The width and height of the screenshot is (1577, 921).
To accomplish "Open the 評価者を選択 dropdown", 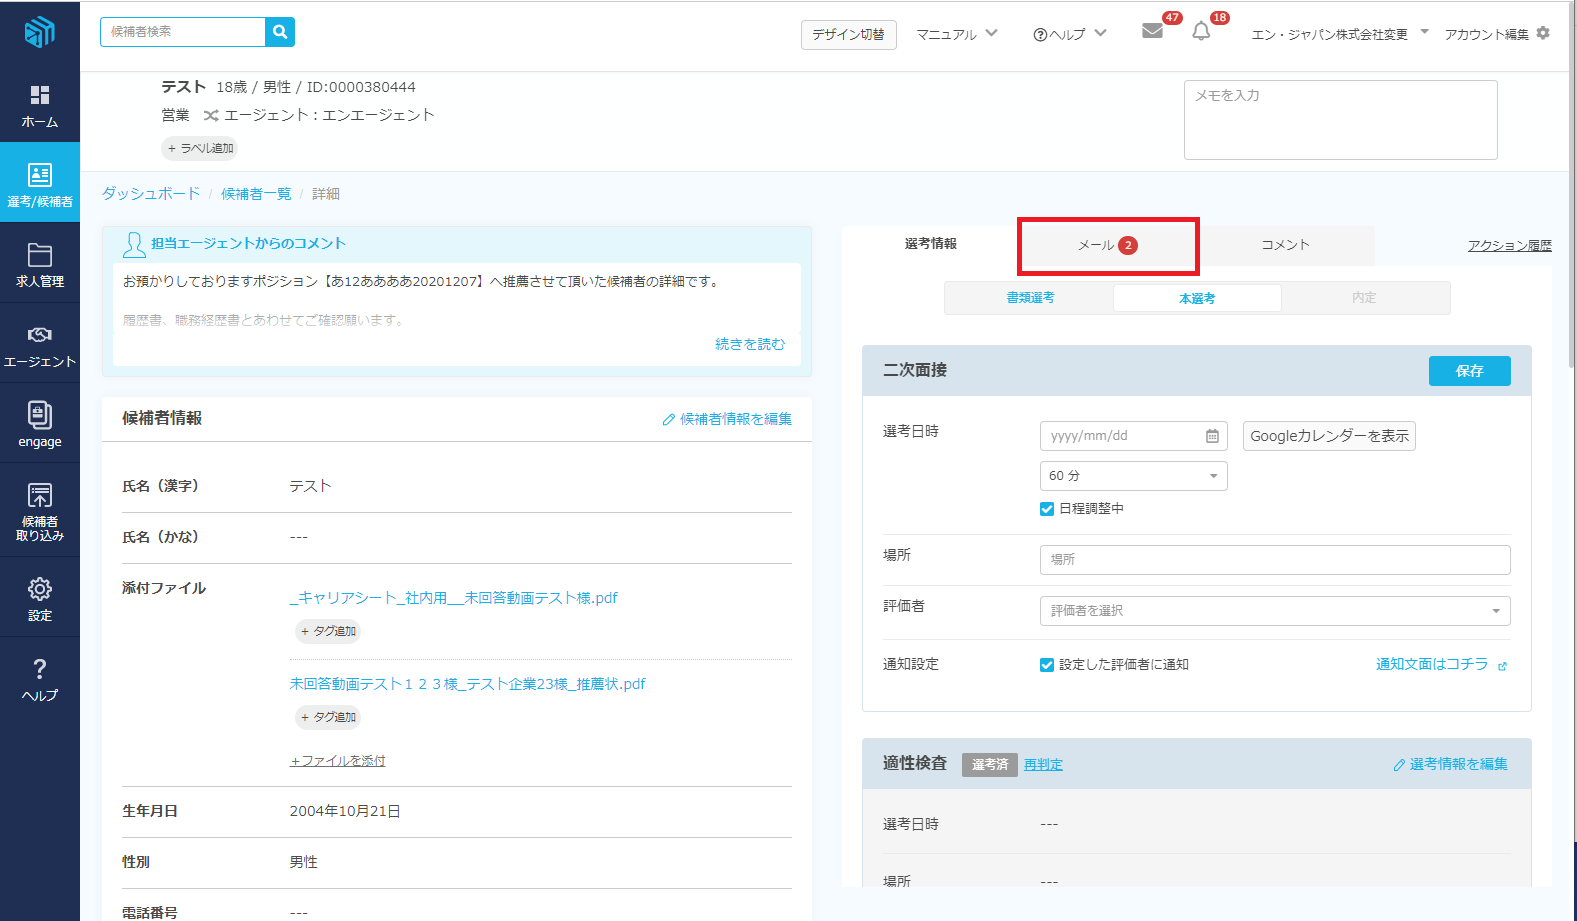I will (1274, 611).
